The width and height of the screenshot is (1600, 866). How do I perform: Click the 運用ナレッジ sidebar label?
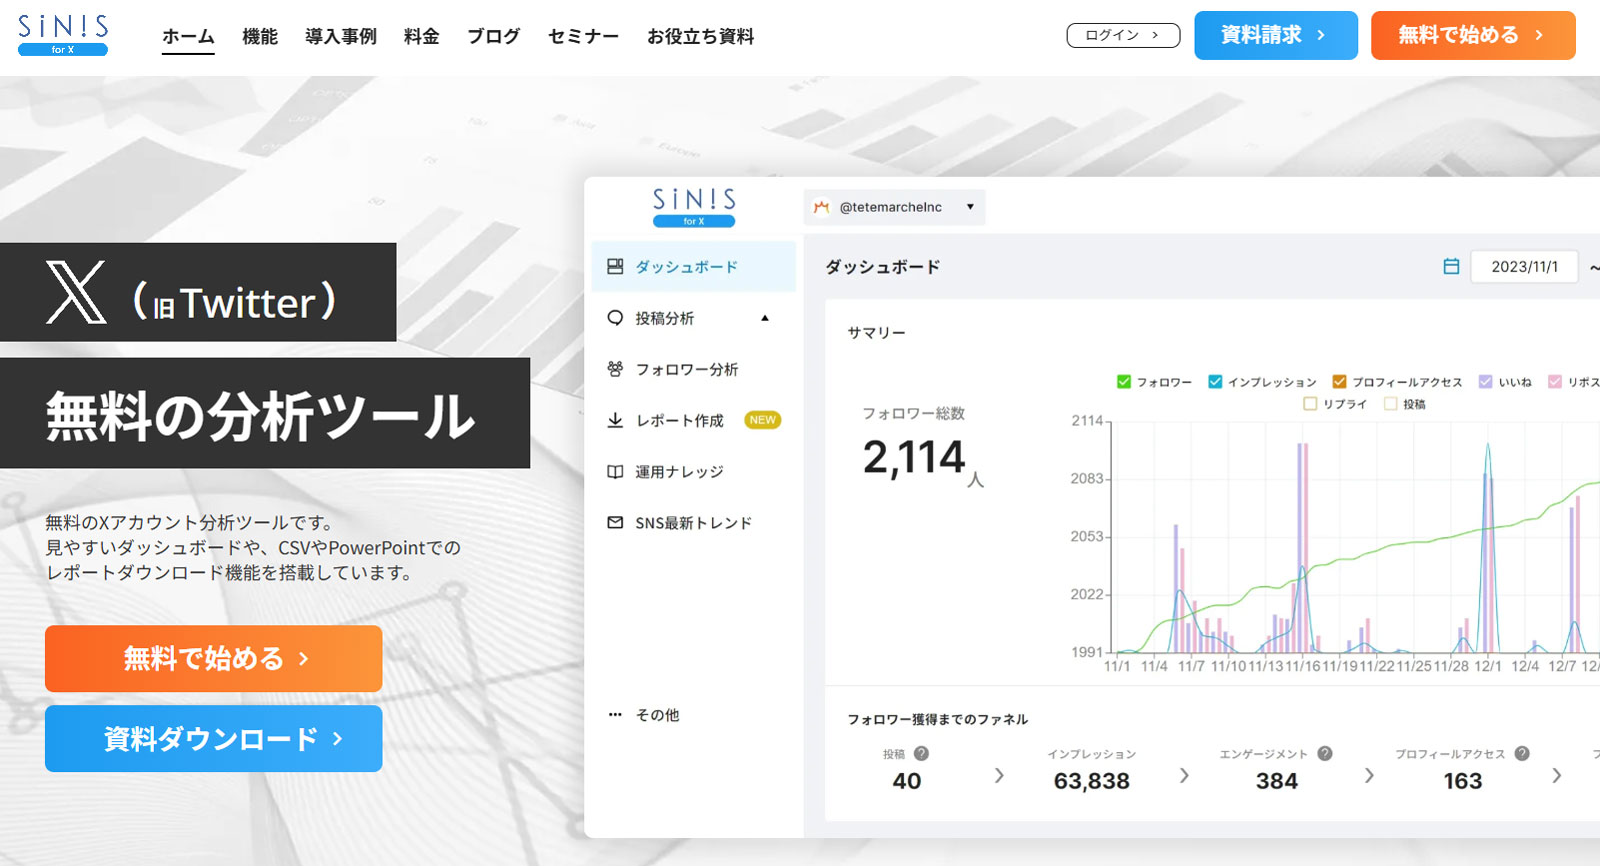(679, 472)
